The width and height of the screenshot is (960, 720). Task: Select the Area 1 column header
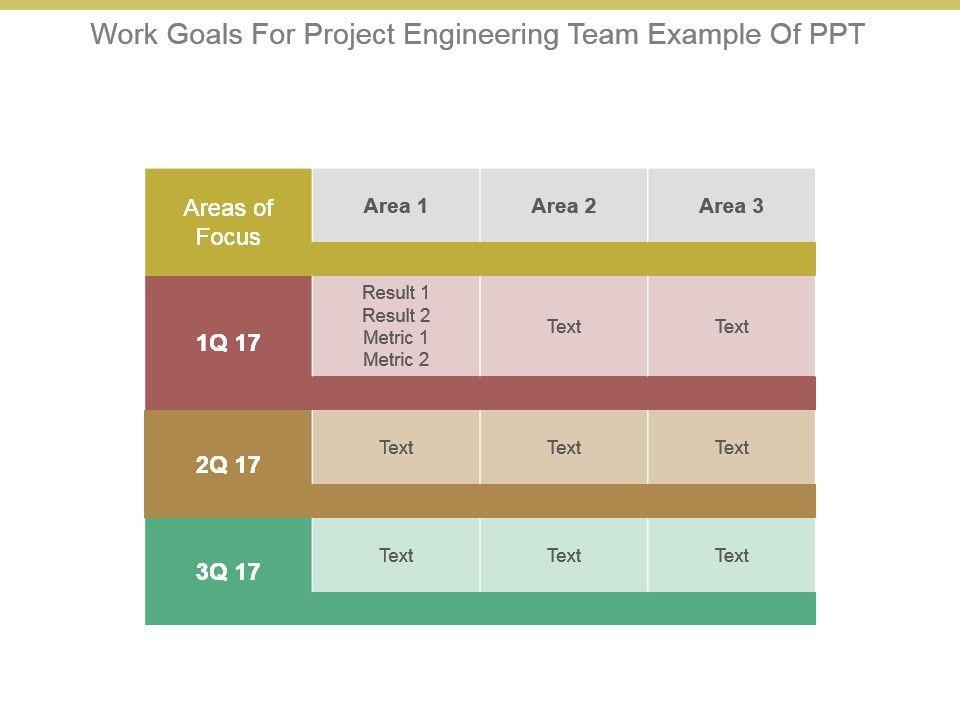[x=396, y=206]
